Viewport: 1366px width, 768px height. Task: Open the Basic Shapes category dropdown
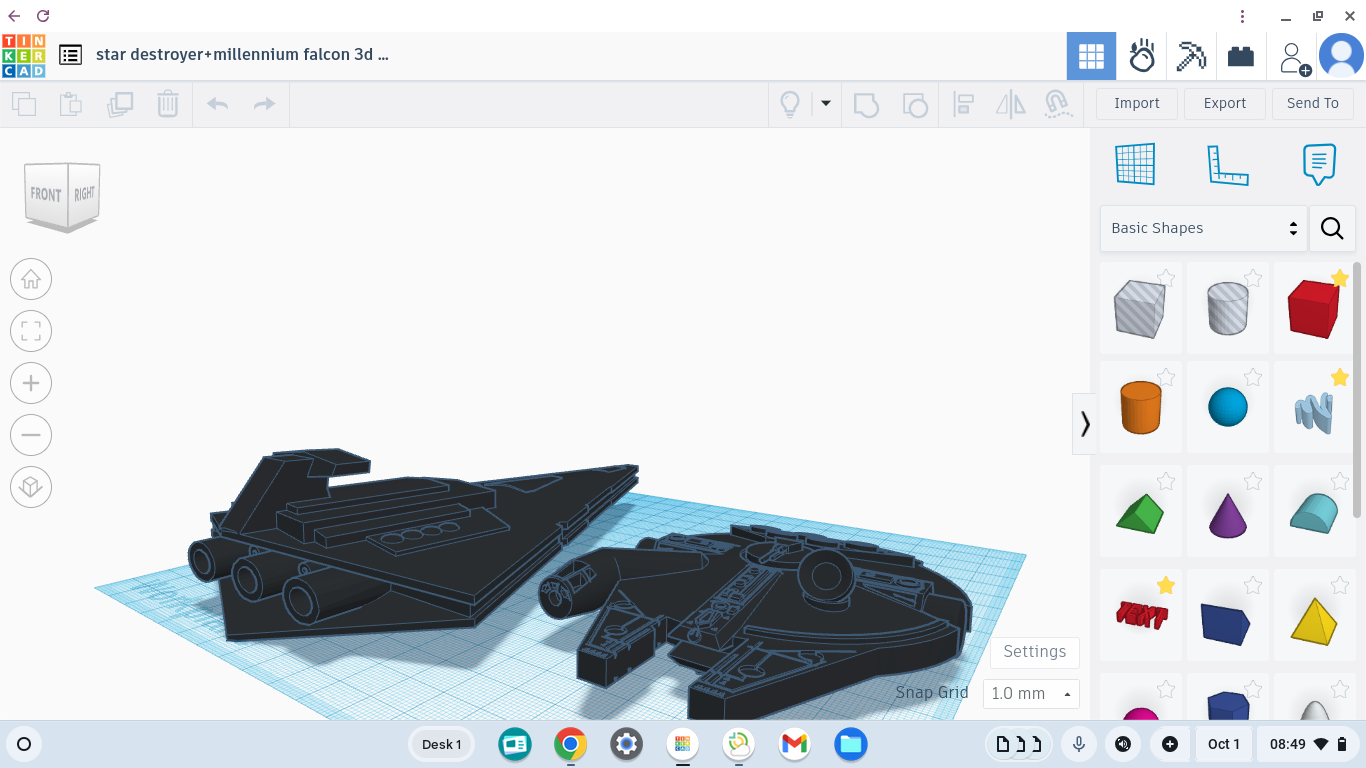tap(1204, 228)
